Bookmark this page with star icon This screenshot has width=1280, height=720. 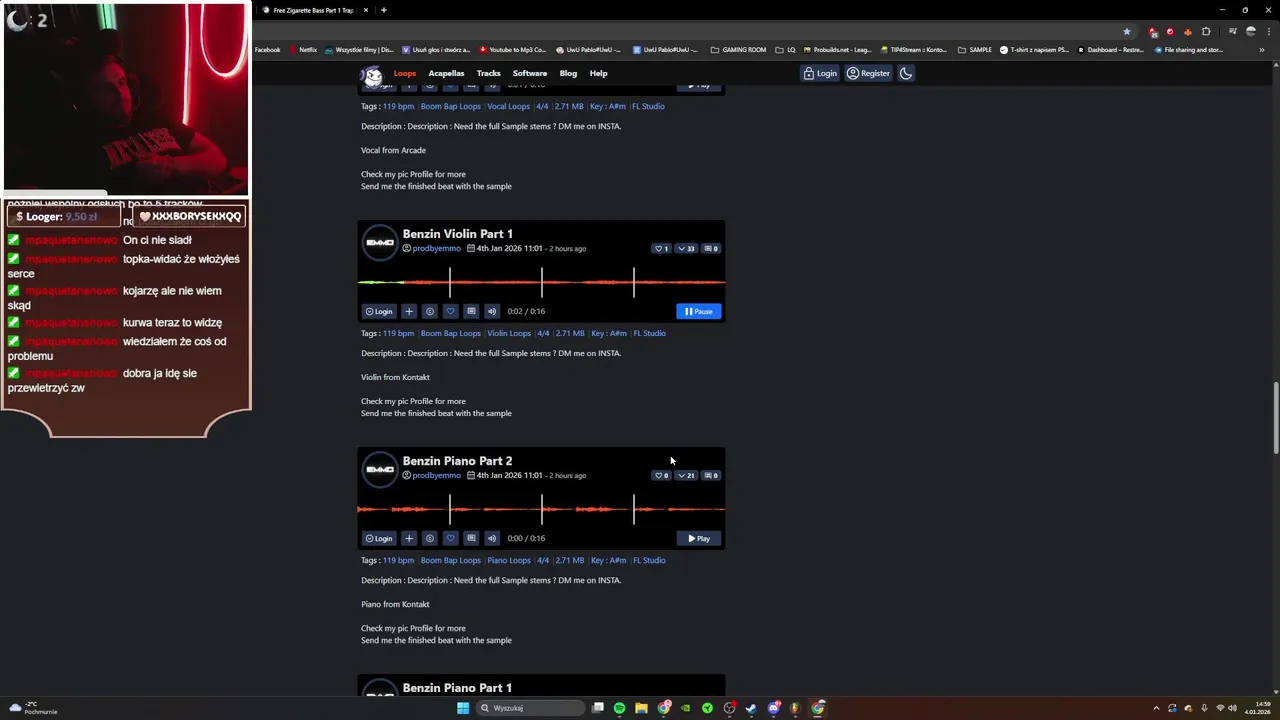(1127, 31)
